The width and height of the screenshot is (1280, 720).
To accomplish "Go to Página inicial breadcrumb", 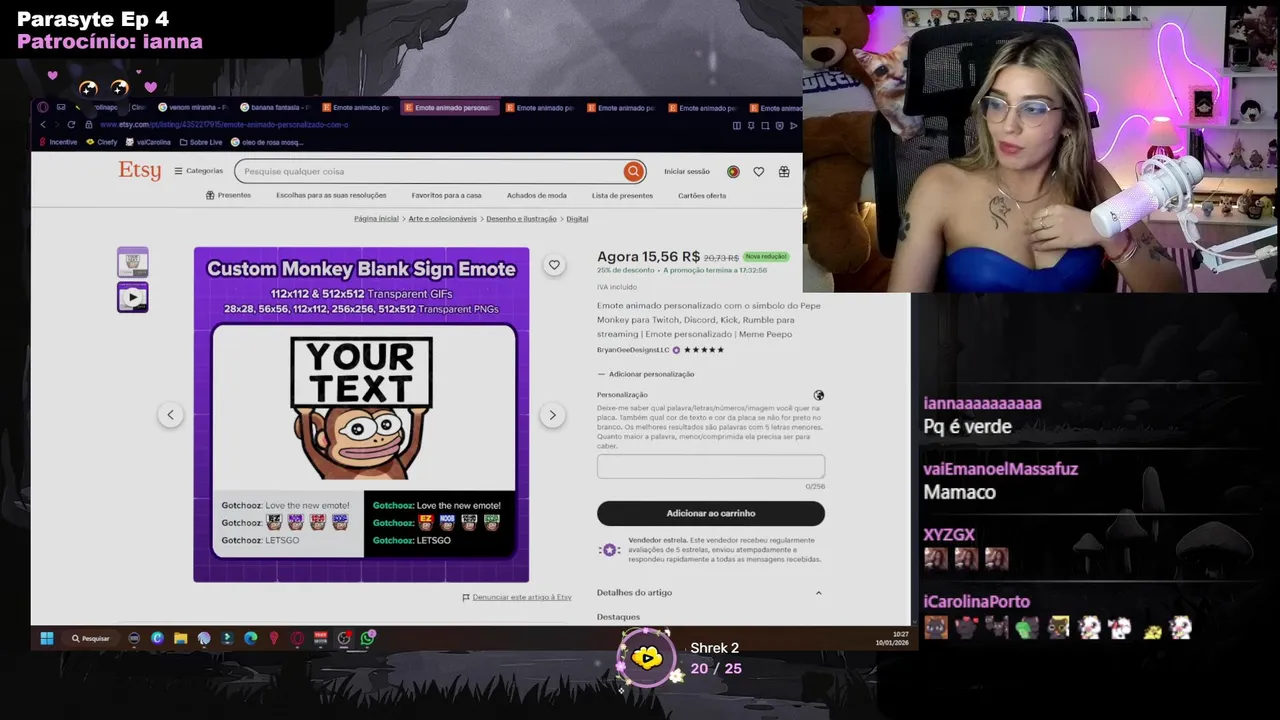I will (x=376, y=218).
